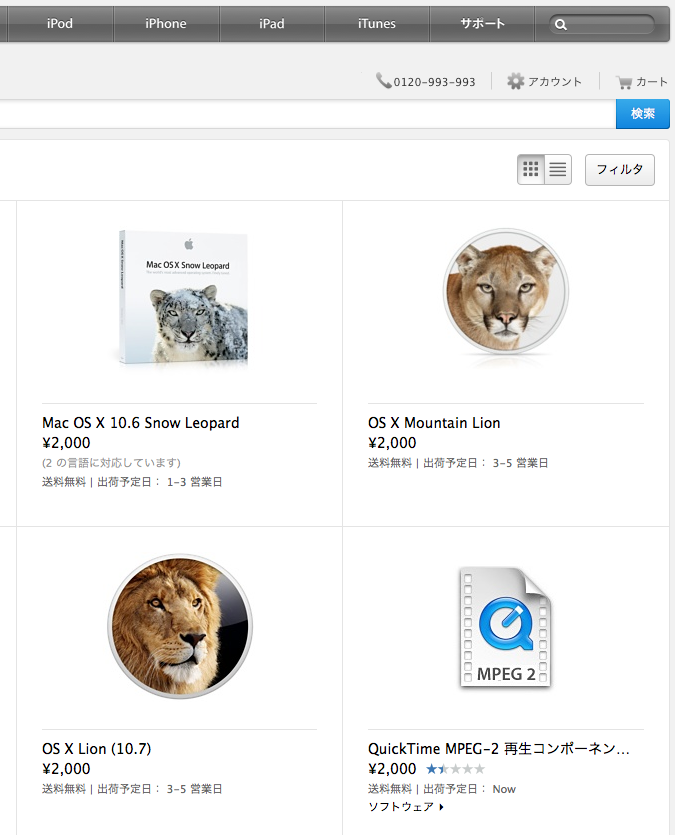Click the shopping cart icon

coord(624,82)
